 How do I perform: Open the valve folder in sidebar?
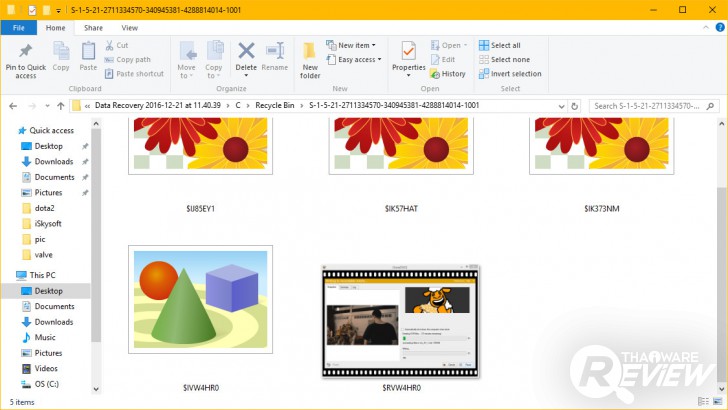pos(38,255)
